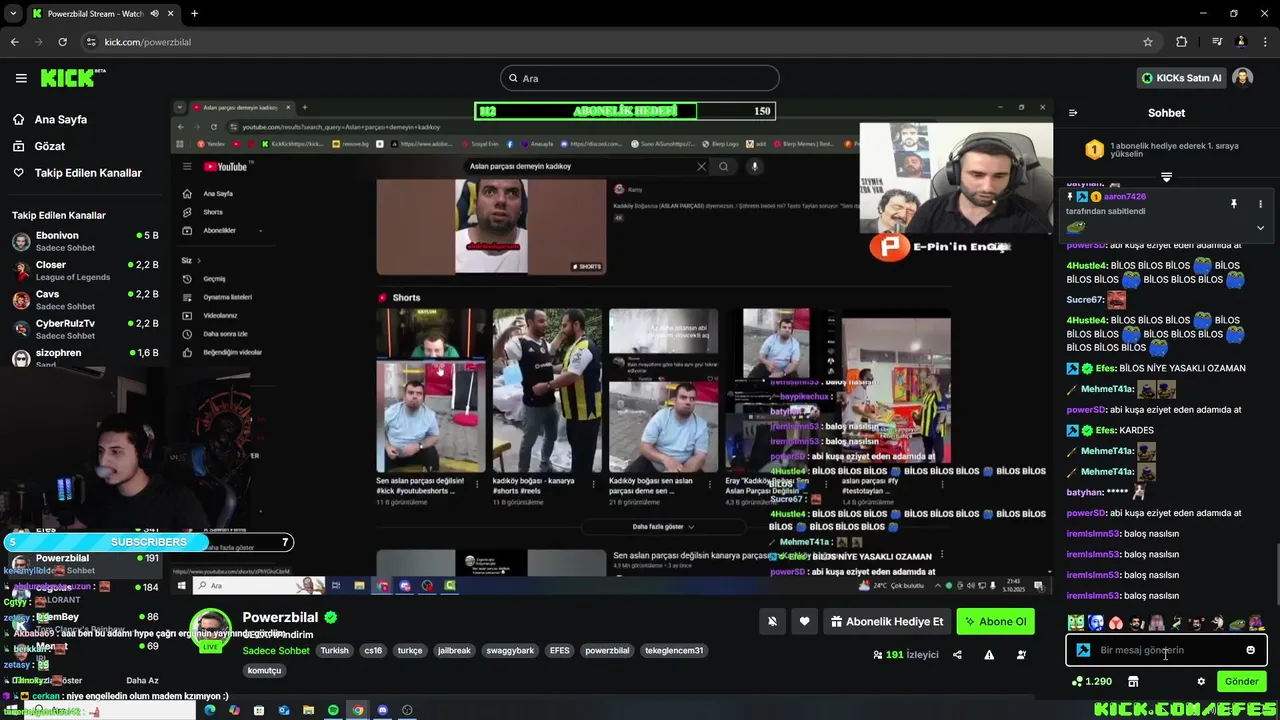Open the CyberRulzTv followed channel
1280x720 pixels.
pos(85,329)
